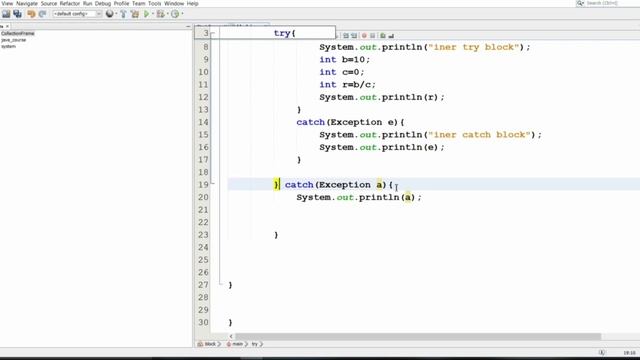Select the CollectionFrame project
640x360 pixels.
18,33
